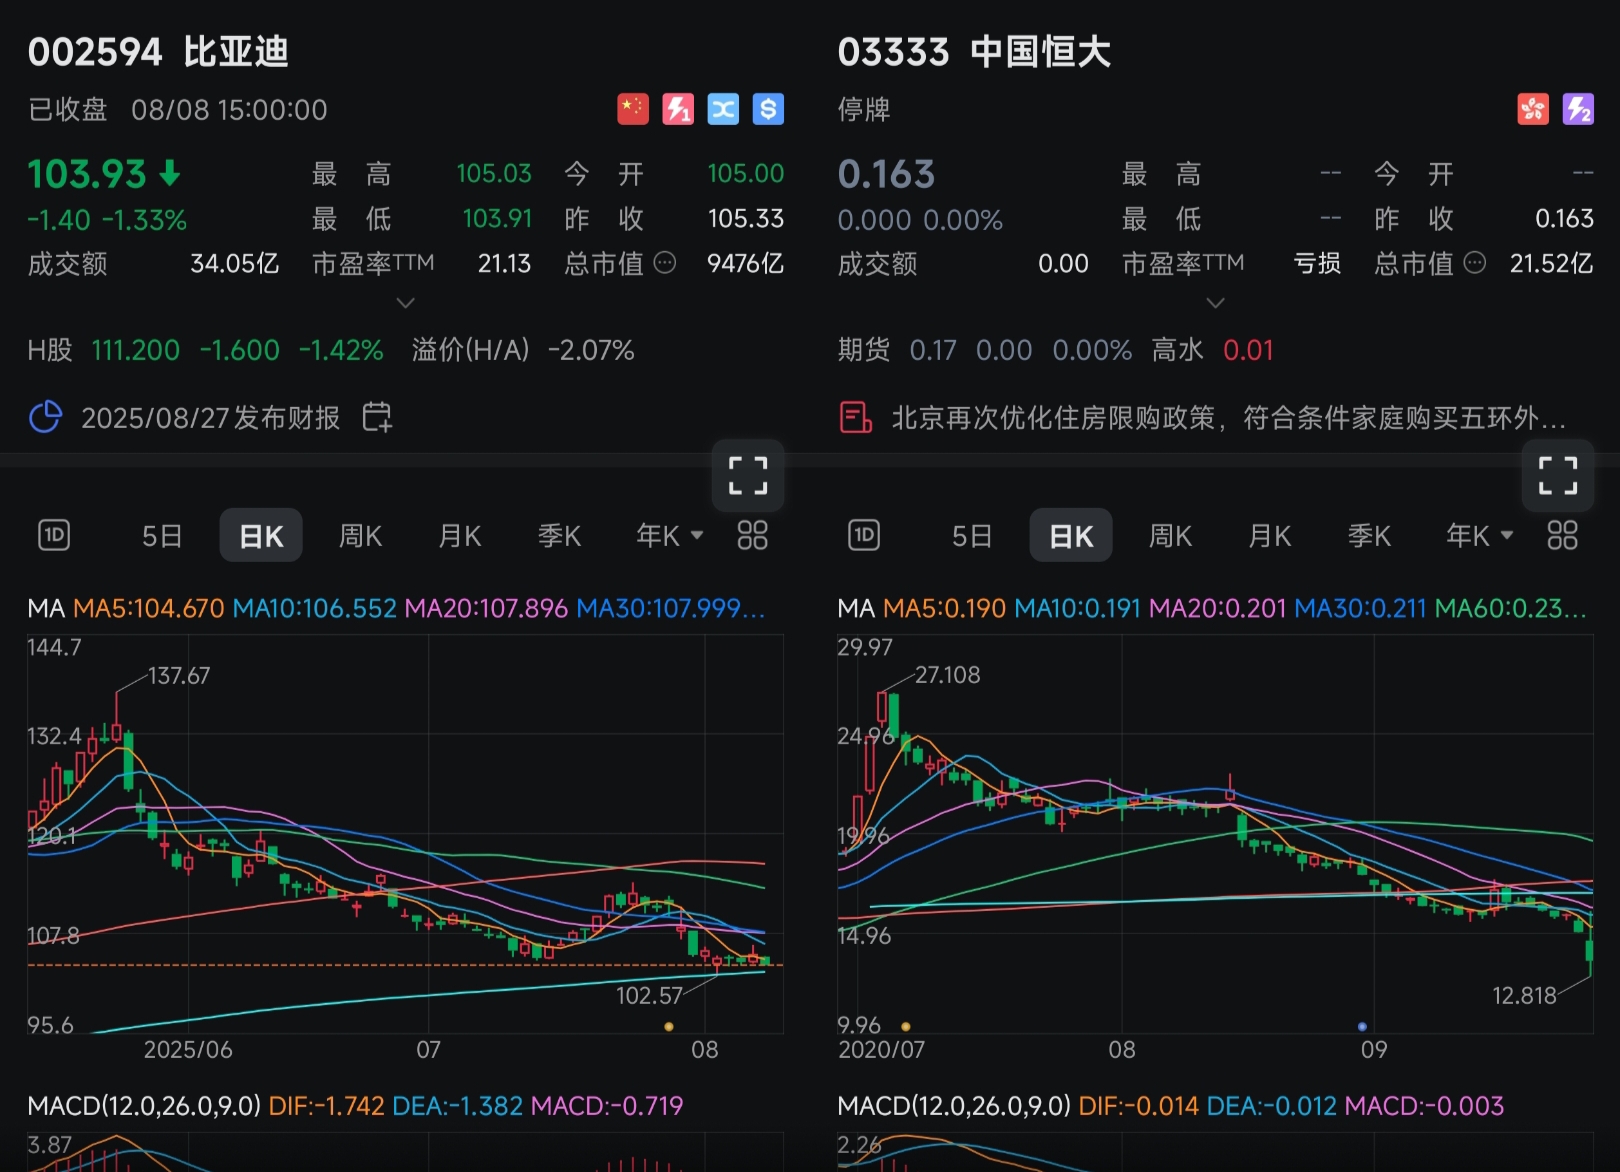Switch Evergrande chart to 季K

point(1370,536)
